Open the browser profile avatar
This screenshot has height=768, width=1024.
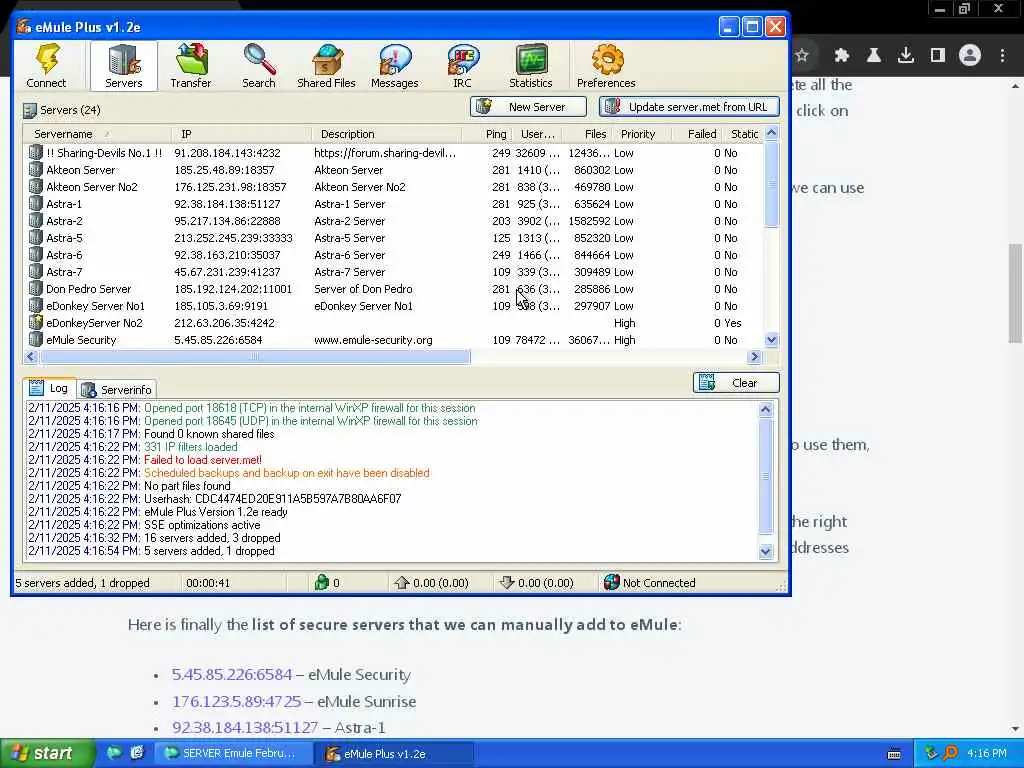point(970,56)
